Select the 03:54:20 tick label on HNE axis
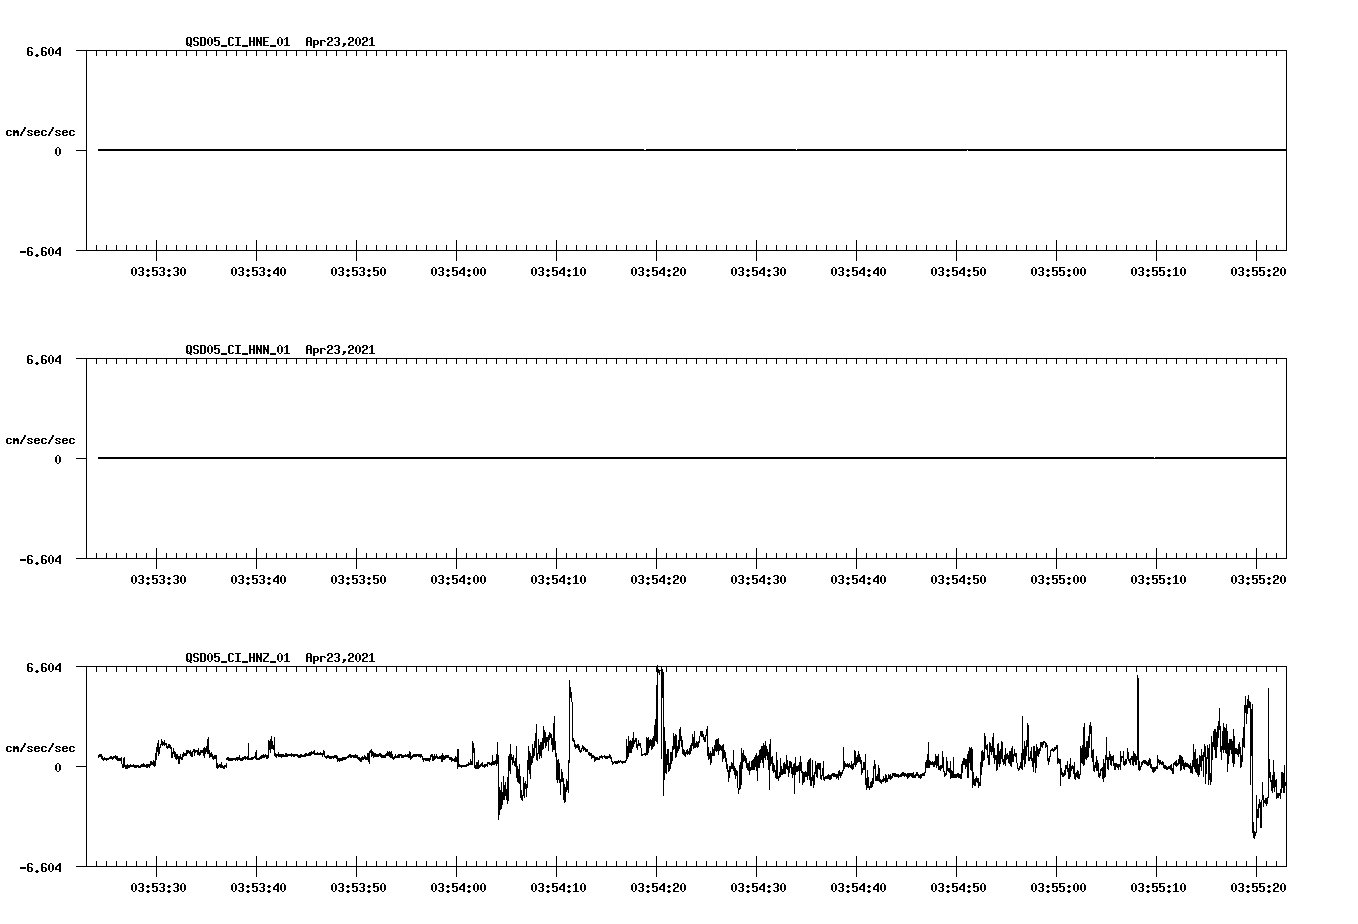 [x=657, y=269]
